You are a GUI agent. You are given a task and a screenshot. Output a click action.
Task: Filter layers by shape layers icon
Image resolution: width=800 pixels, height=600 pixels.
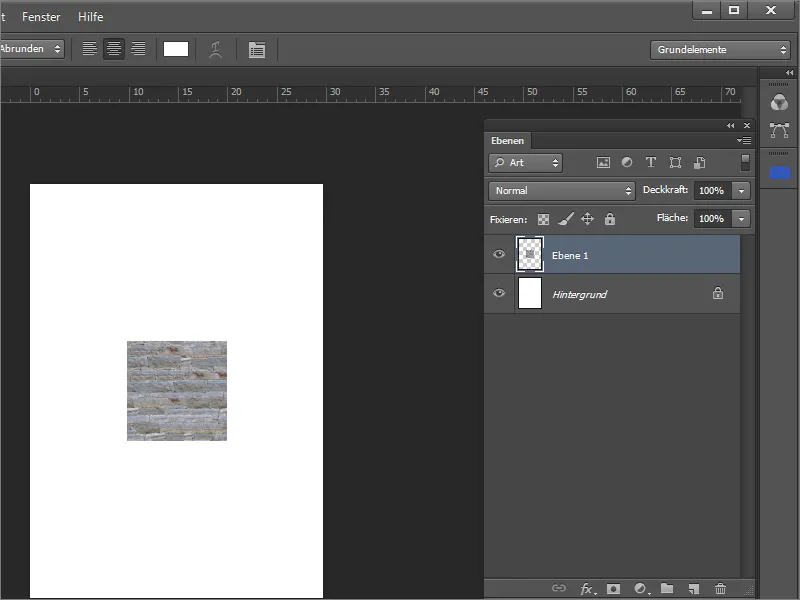tap(676, 163)
